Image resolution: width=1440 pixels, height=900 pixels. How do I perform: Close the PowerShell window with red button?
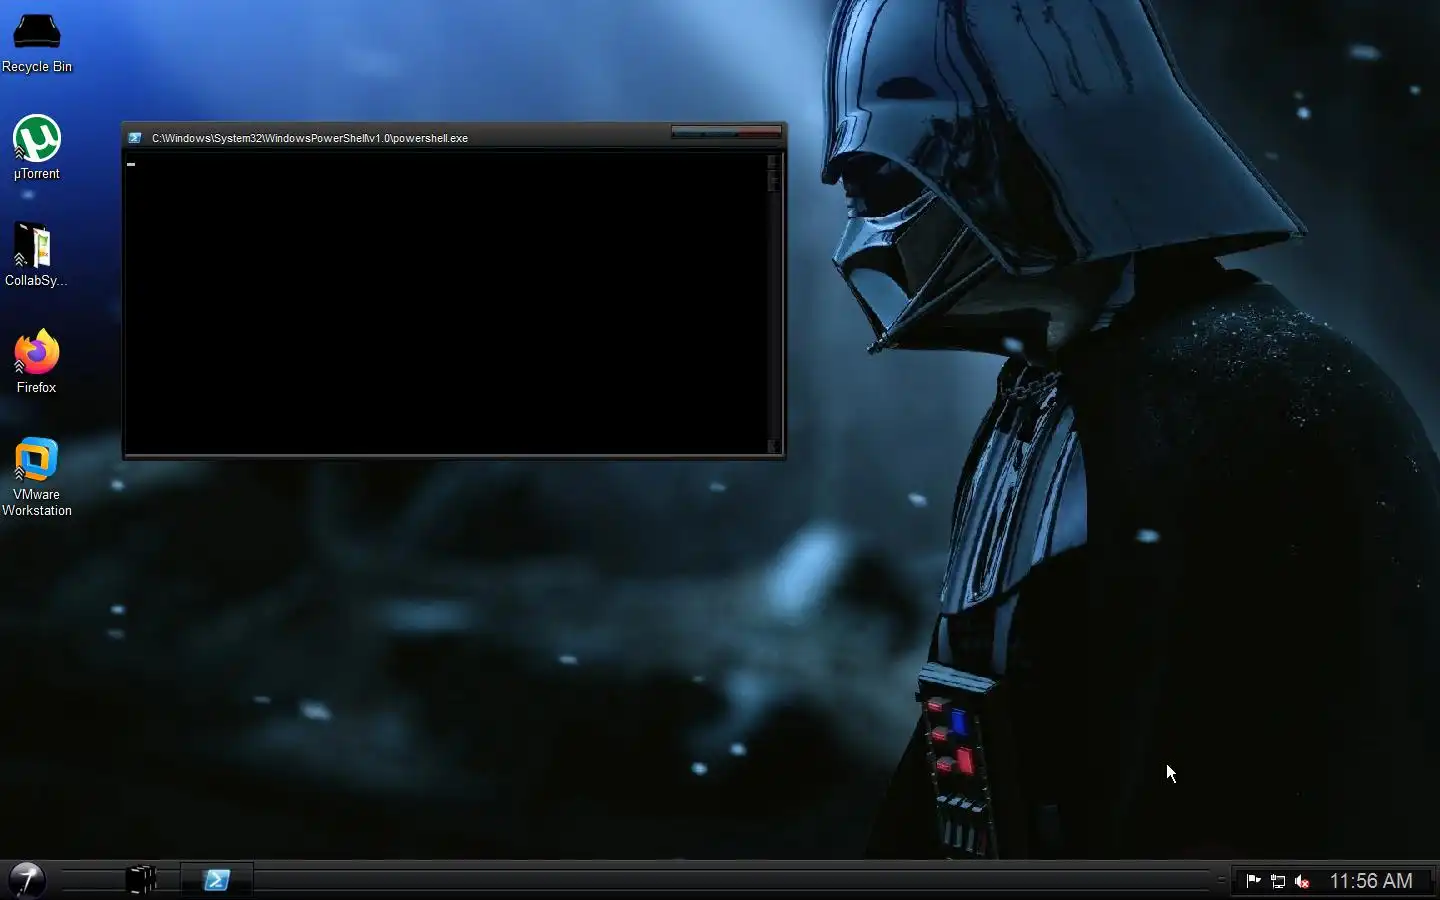(x=759, y=132)
